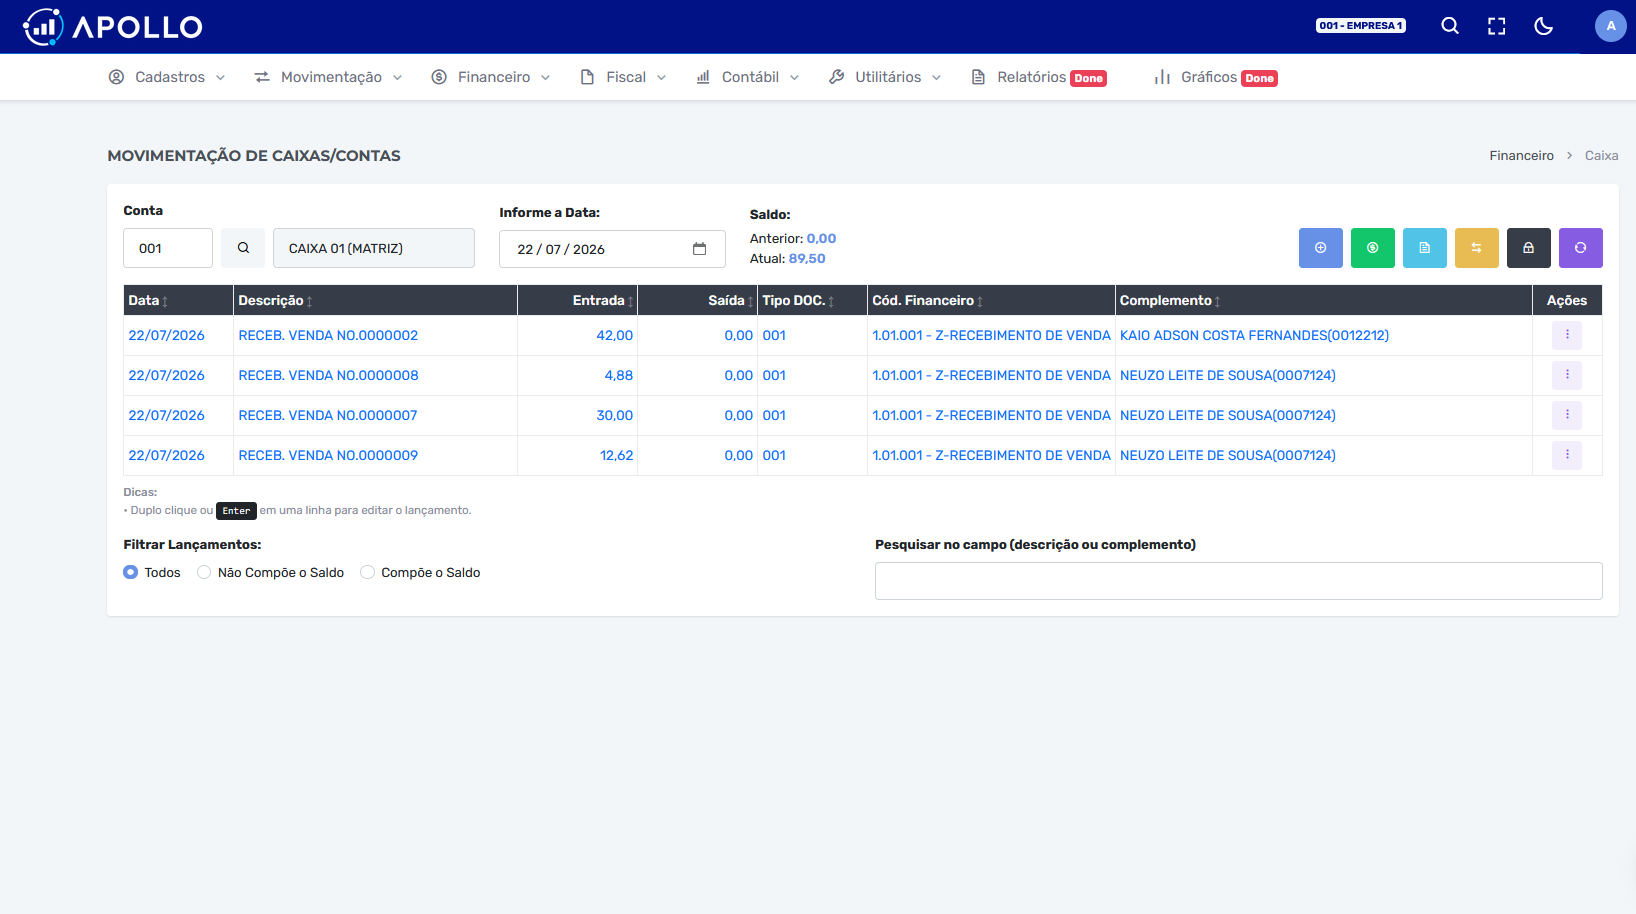Click the Entrada value 30,00
The width and height of the screenshot is (1636, 914).
(614, 415)
